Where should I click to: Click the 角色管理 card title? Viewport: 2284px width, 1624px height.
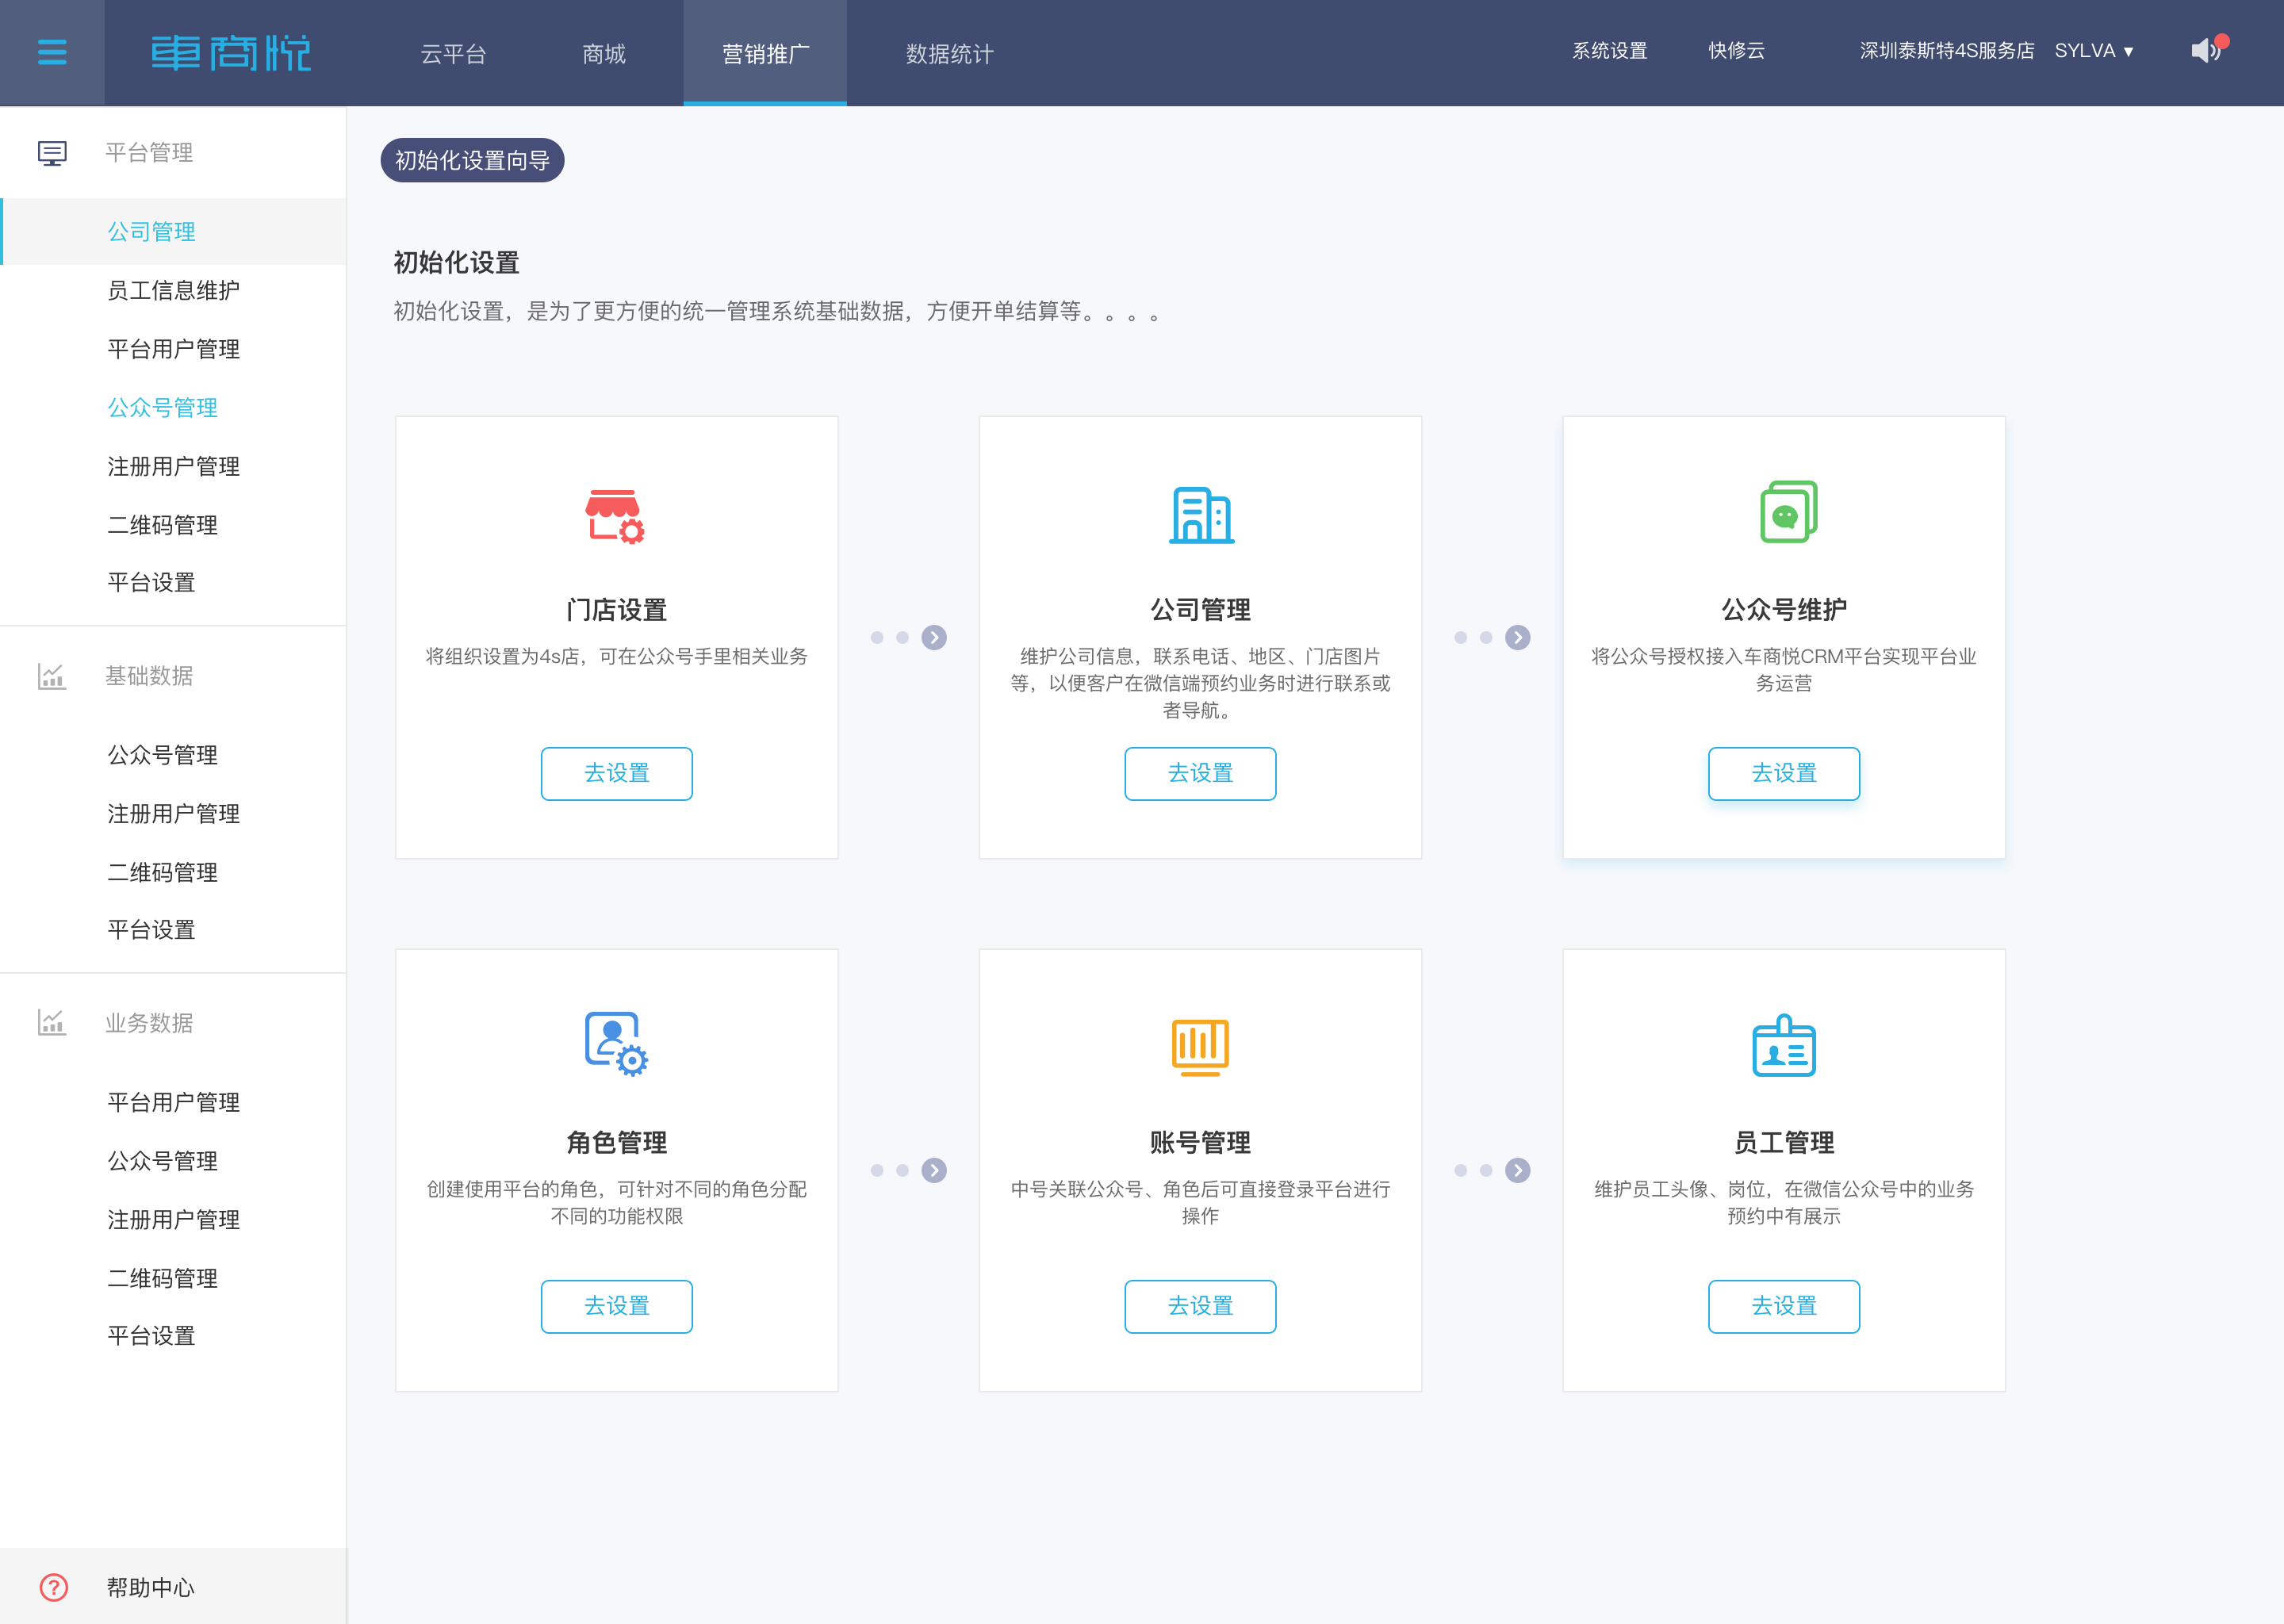[x=617, y=1142]
